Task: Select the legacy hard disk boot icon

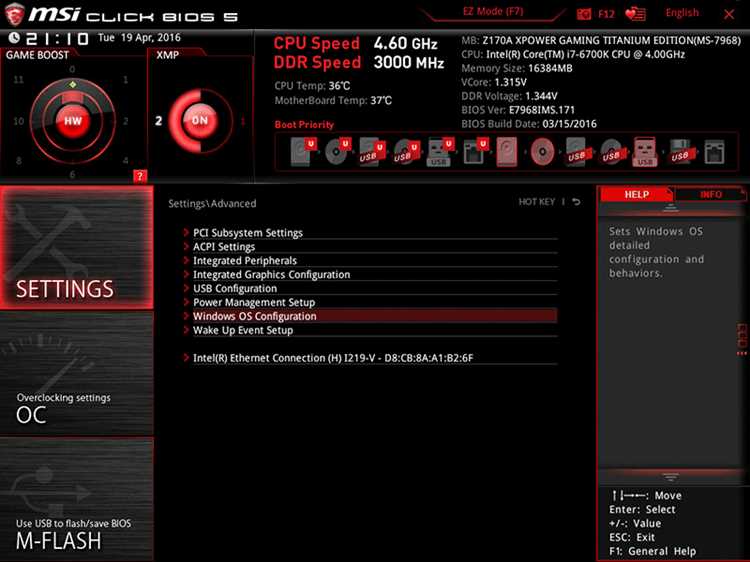Action: point(507,152)
